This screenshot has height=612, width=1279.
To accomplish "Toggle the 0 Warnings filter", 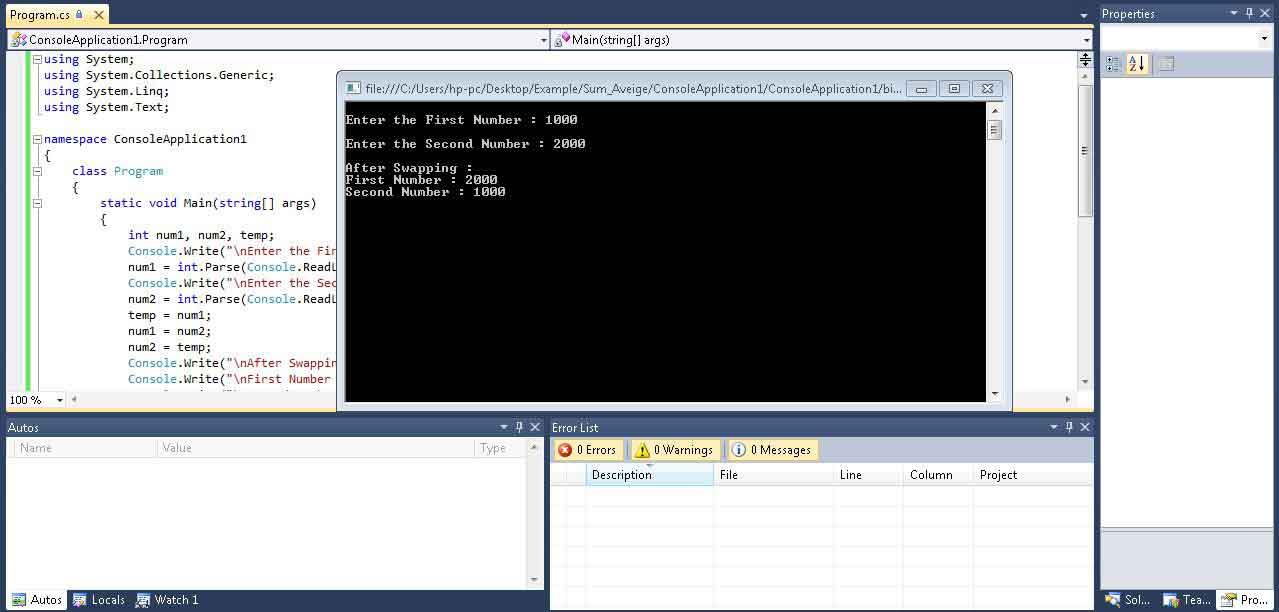I will 674,450.
